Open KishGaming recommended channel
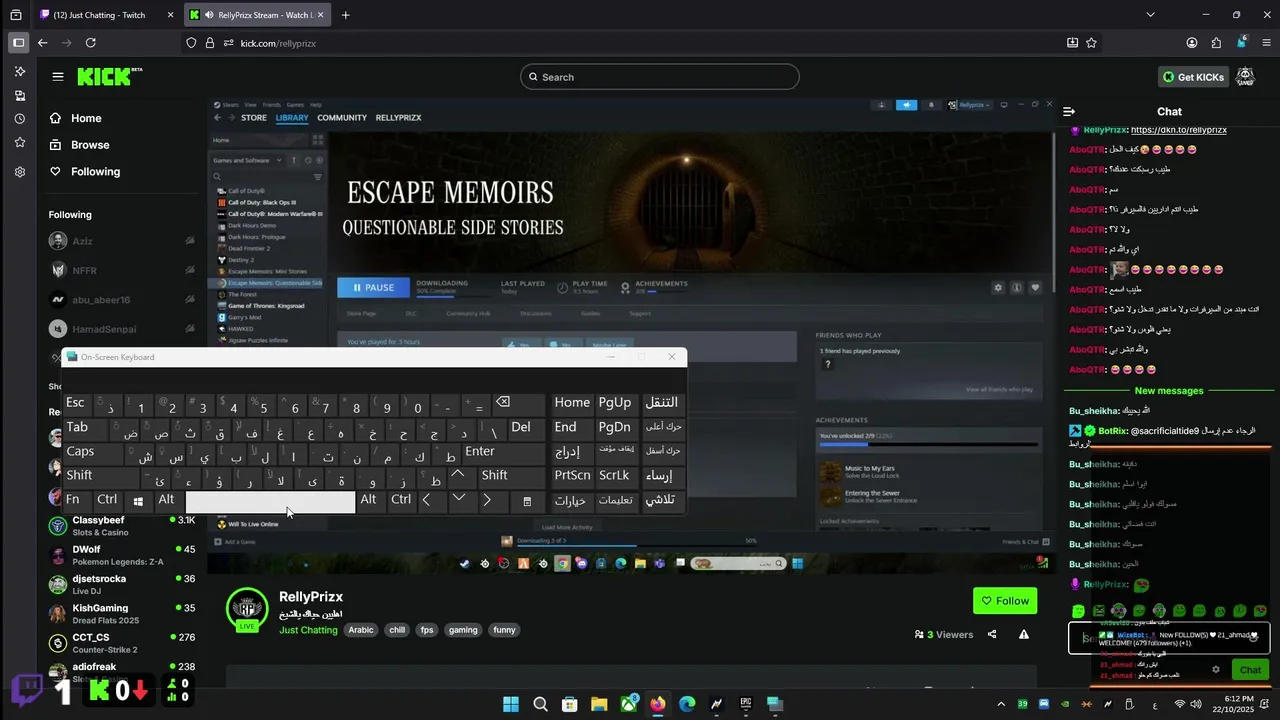The image size is (1280, 720). pos(120,613)
